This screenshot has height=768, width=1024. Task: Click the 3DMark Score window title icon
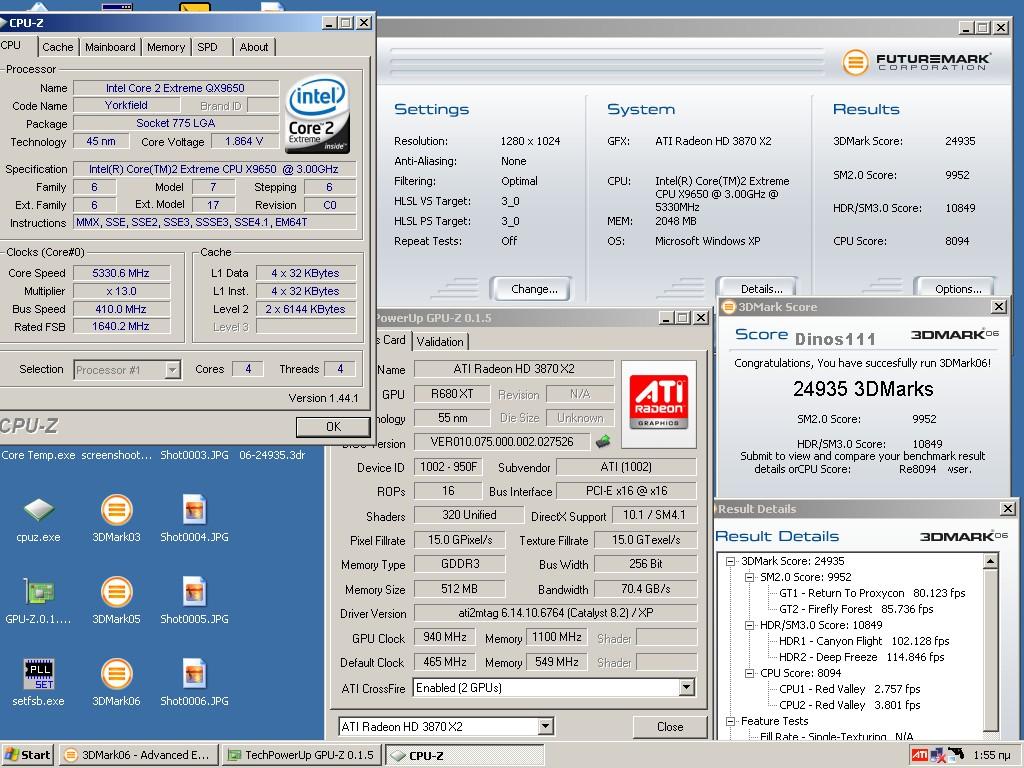tap(729, 307)
